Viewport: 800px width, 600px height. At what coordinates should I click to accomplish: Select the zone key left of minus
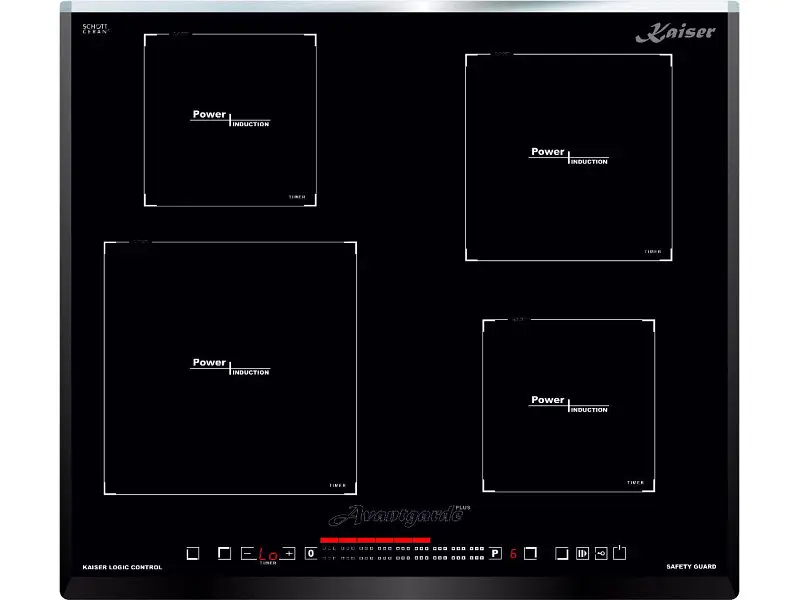(x=224, y=553)
